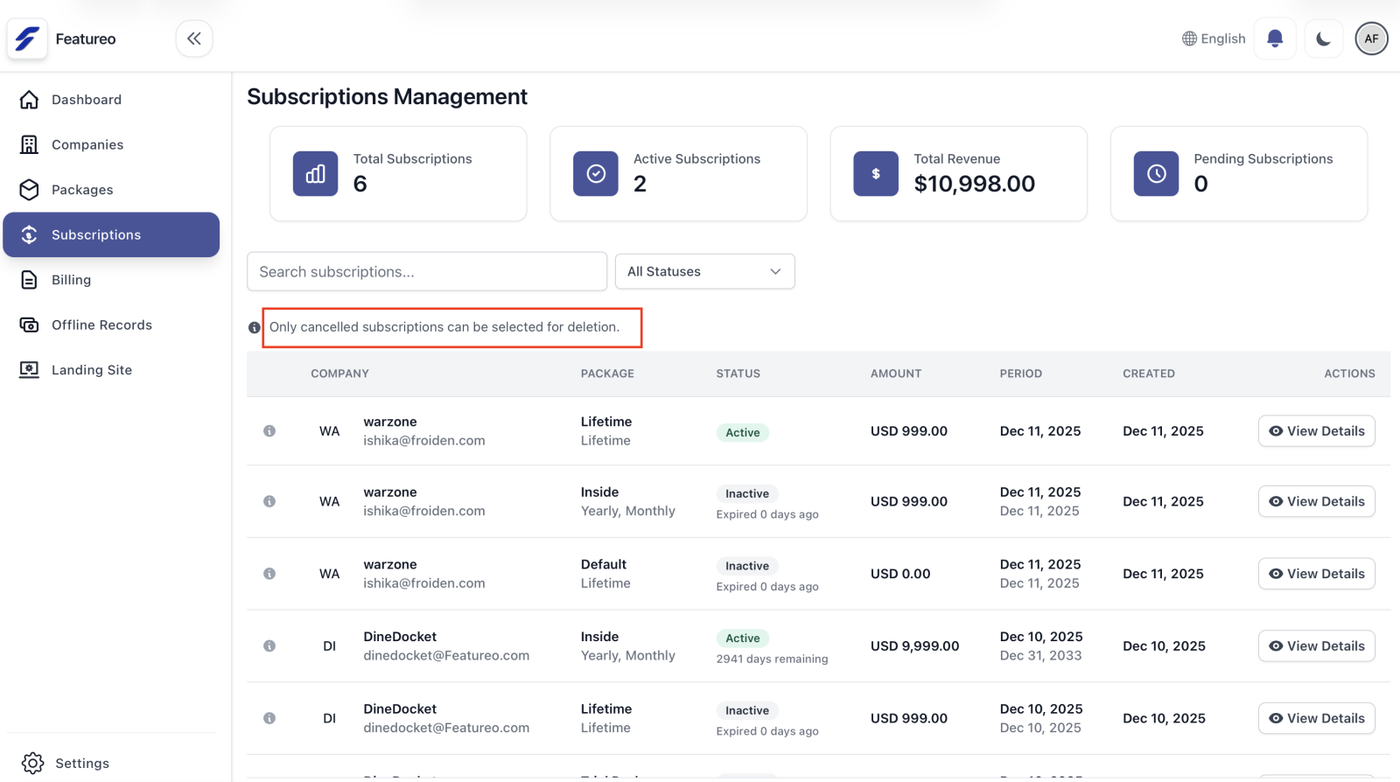Click info icon on first warzone row

click(269, 431)
